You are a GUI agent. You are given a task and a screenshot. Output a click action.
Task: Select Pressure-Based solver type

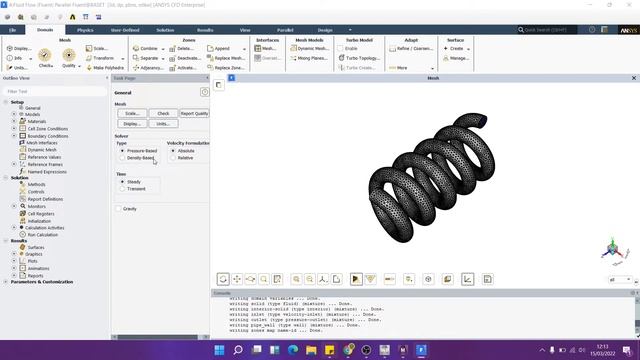tap(122, 151)
